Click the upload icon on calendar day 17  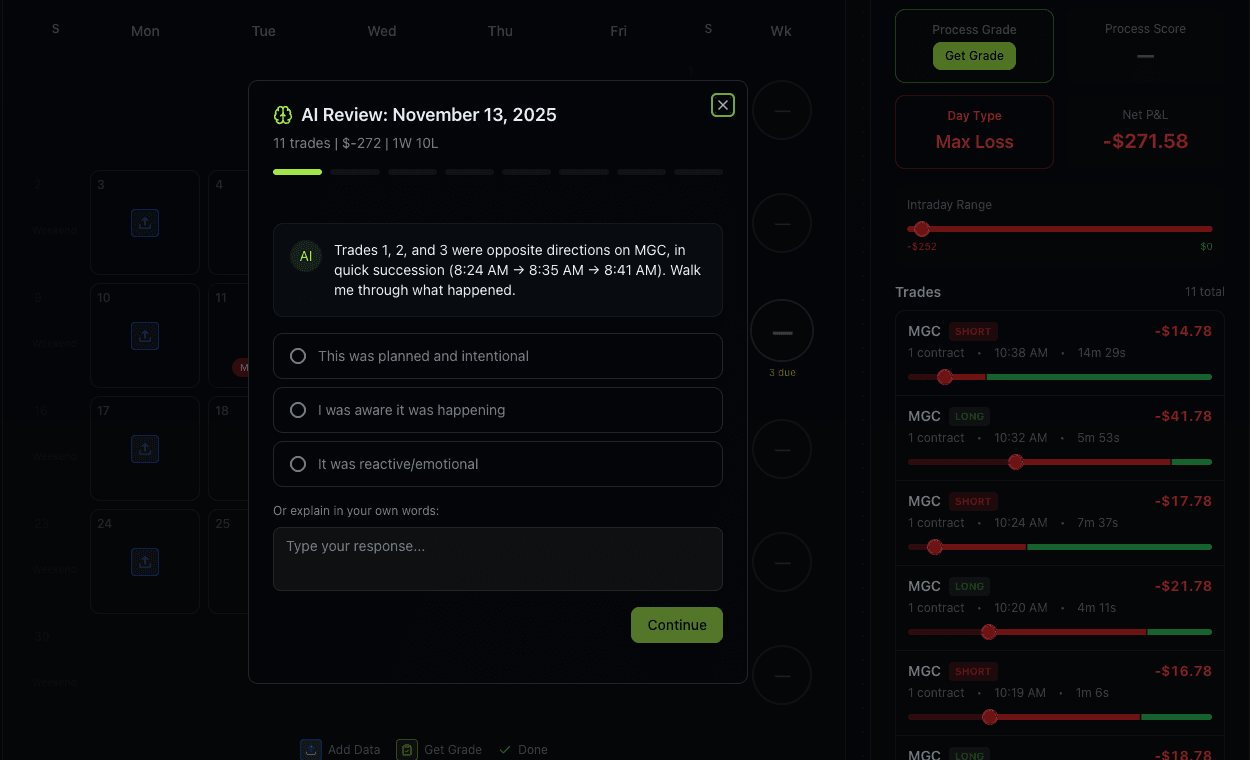coord(145,449)
